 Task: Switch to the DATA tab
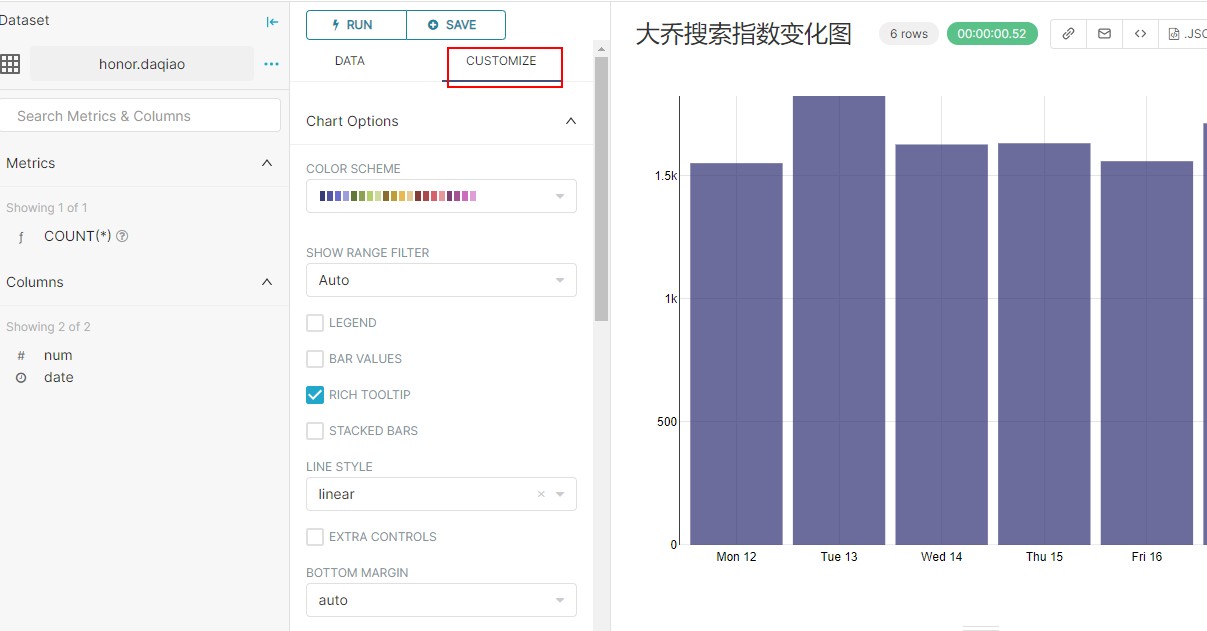coord(349,61)
